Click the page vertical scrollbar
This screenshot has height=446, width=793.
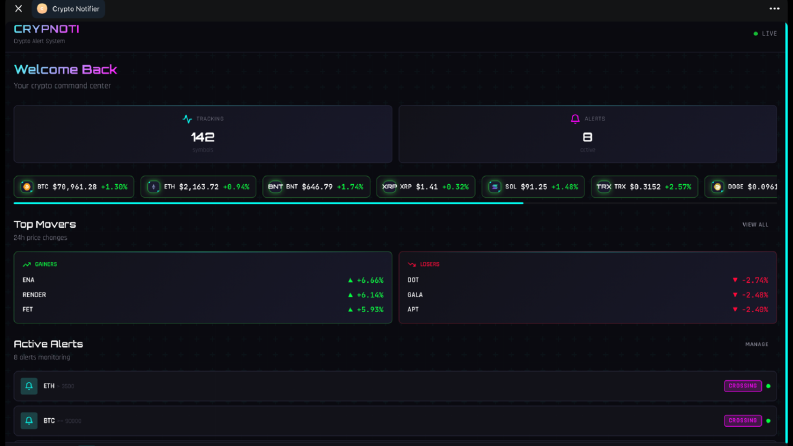[x=787, y=233]
